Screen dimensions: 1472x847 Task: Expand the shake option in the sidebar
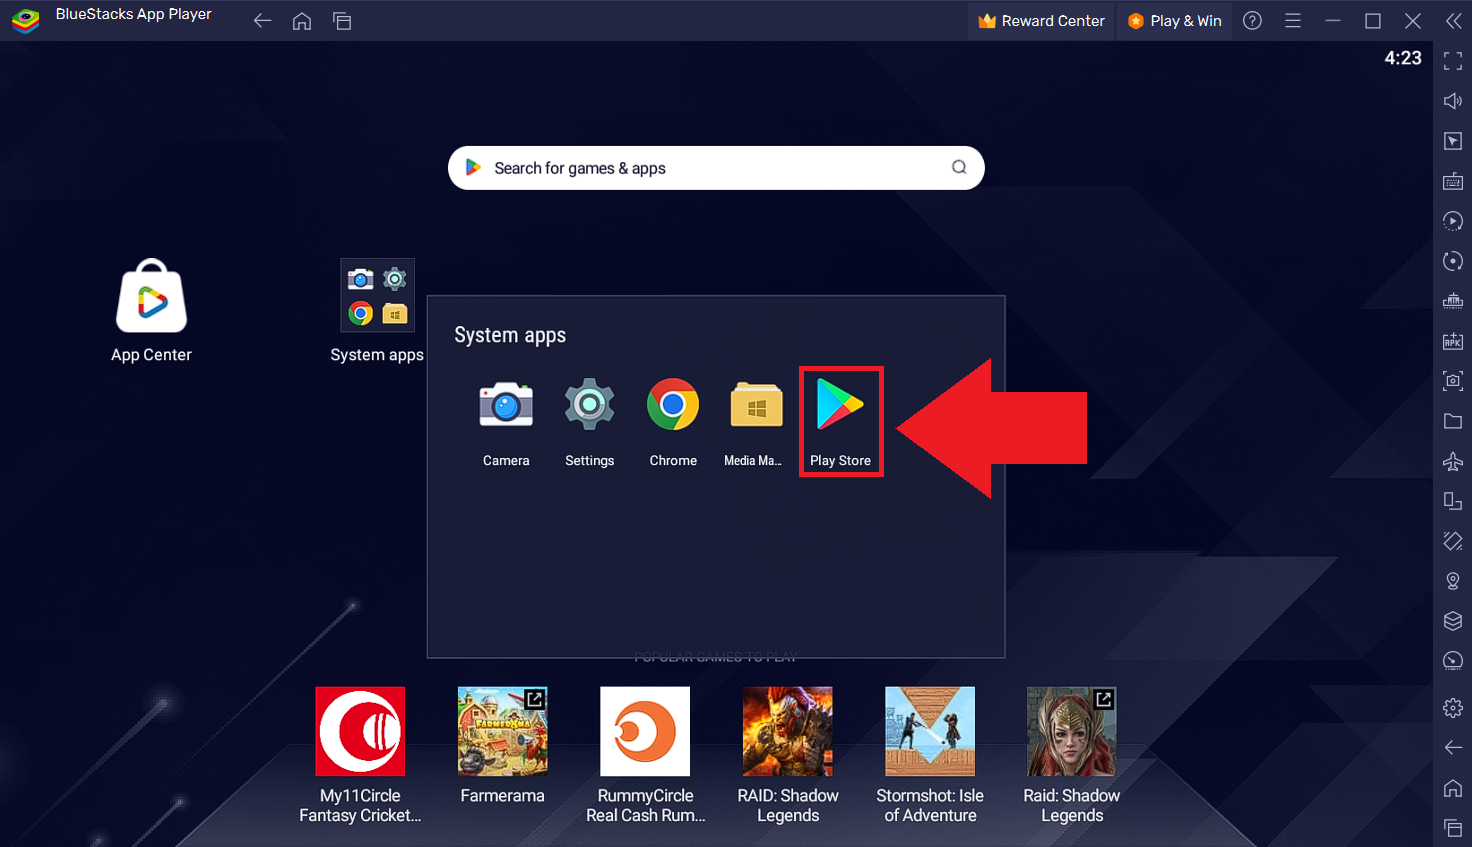1452,541
